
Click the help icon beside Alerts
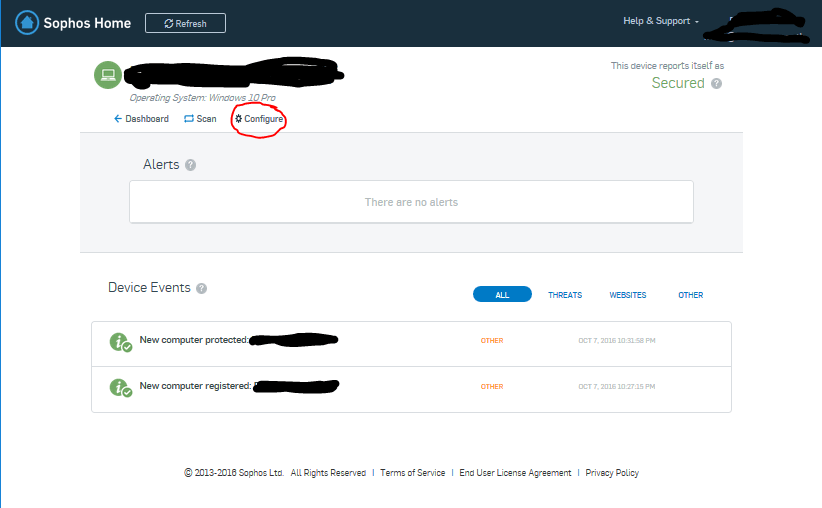tap(190, 165)
